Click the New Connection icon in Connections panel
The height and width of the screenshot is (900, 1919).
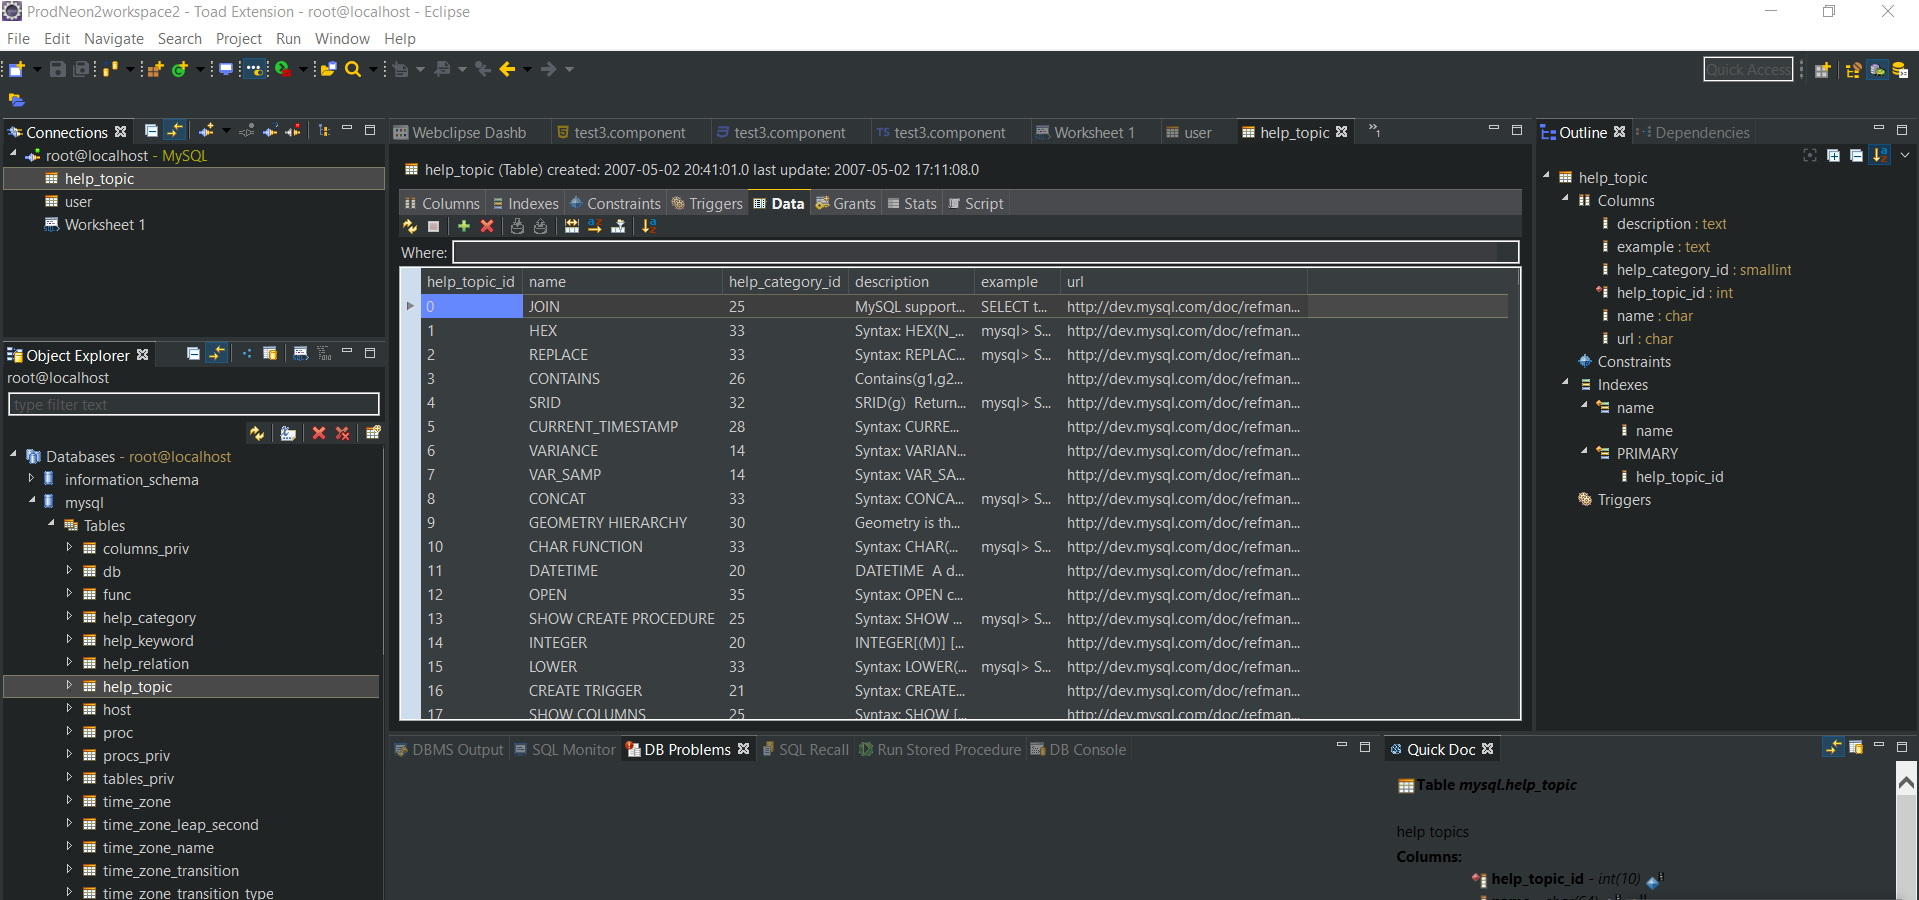206,131
